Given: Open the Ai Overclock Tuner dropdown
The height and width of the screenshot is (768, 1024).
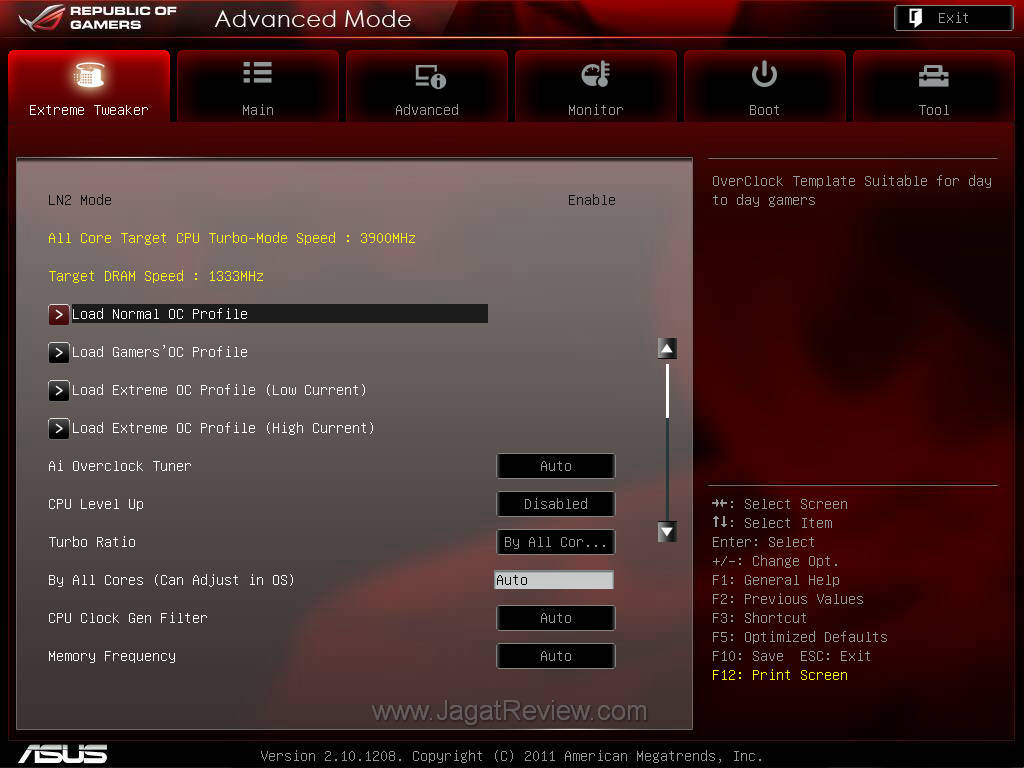Looking at the screenshot, I should click(x=556, y=466).
